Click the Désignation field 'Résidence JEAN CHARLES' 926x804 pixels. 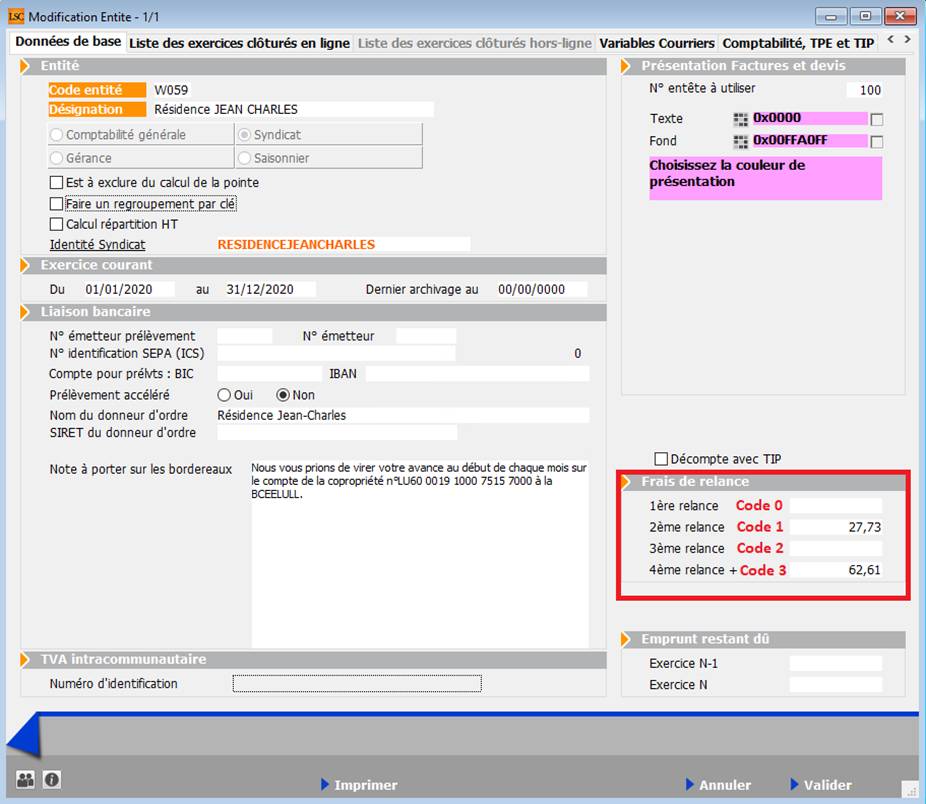[293, 109]
